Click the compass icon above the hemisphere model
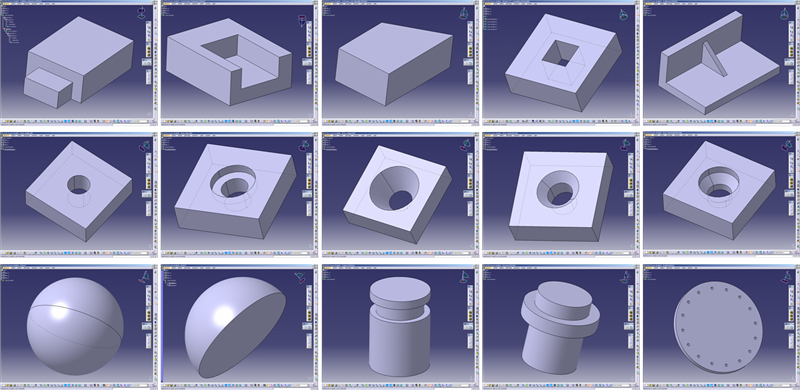The width and height of the screenshot is (800, 390). click(x=301, y=278)
